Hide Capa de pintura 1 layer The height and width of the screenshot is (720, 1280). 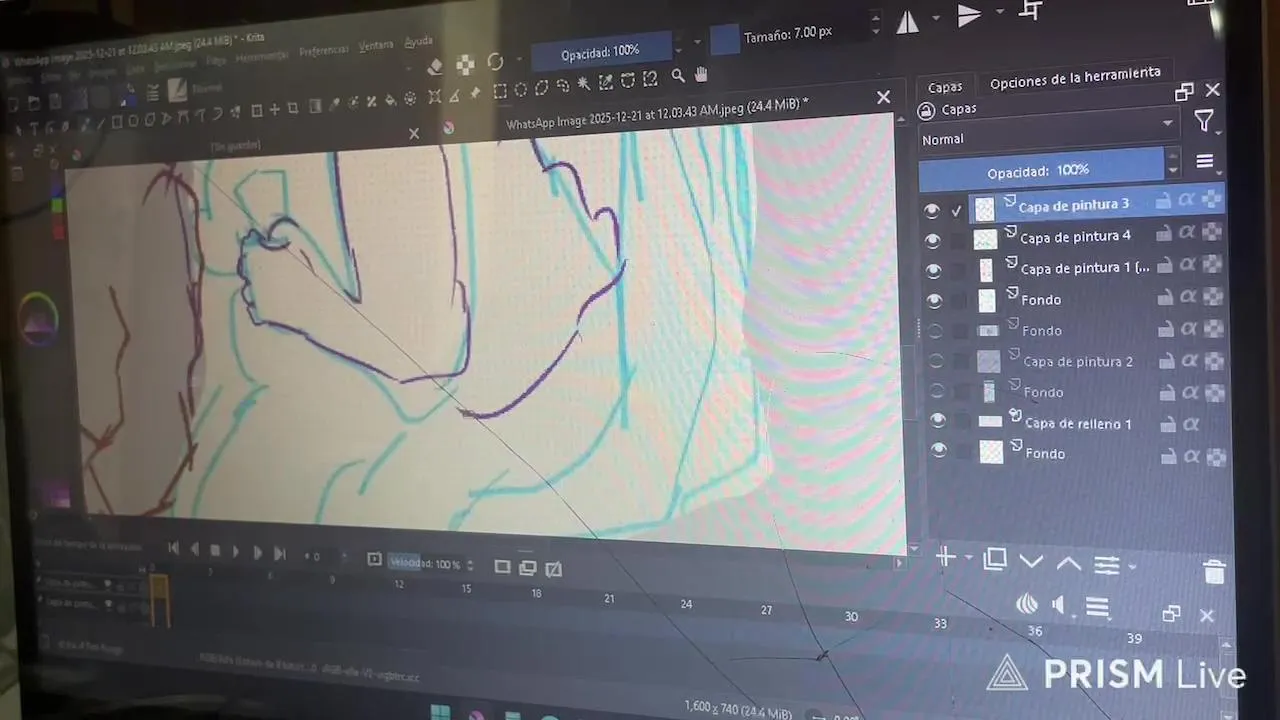(x=934, y=270)
